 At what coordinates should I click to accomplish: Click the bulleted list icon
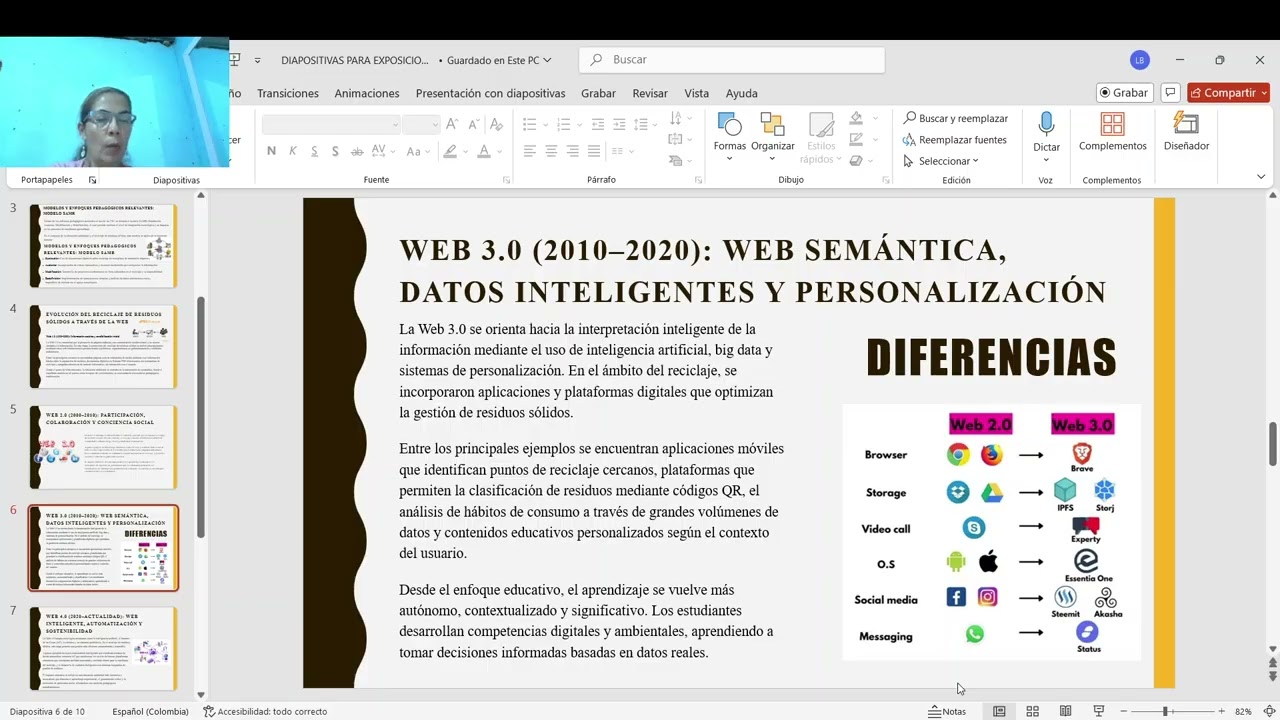tap(530, 124)
